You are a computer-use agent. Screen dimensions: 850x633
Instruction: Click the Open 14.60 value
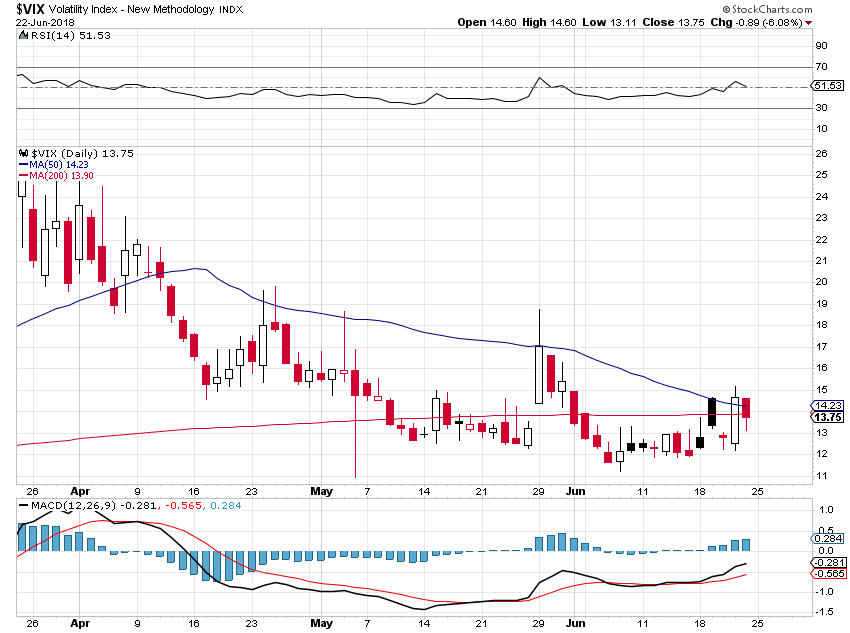click(487, 22)
